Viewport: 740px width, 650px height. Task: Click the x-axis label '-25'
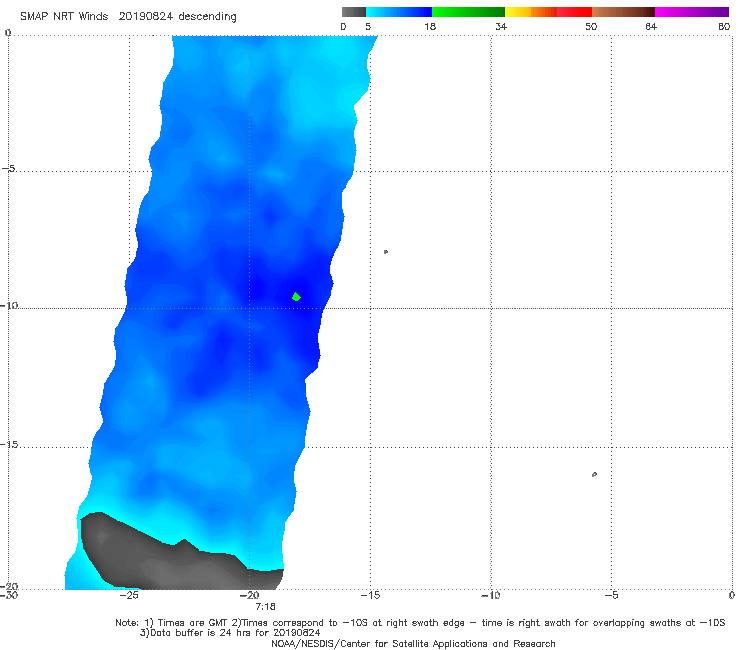tap(129, 596)
